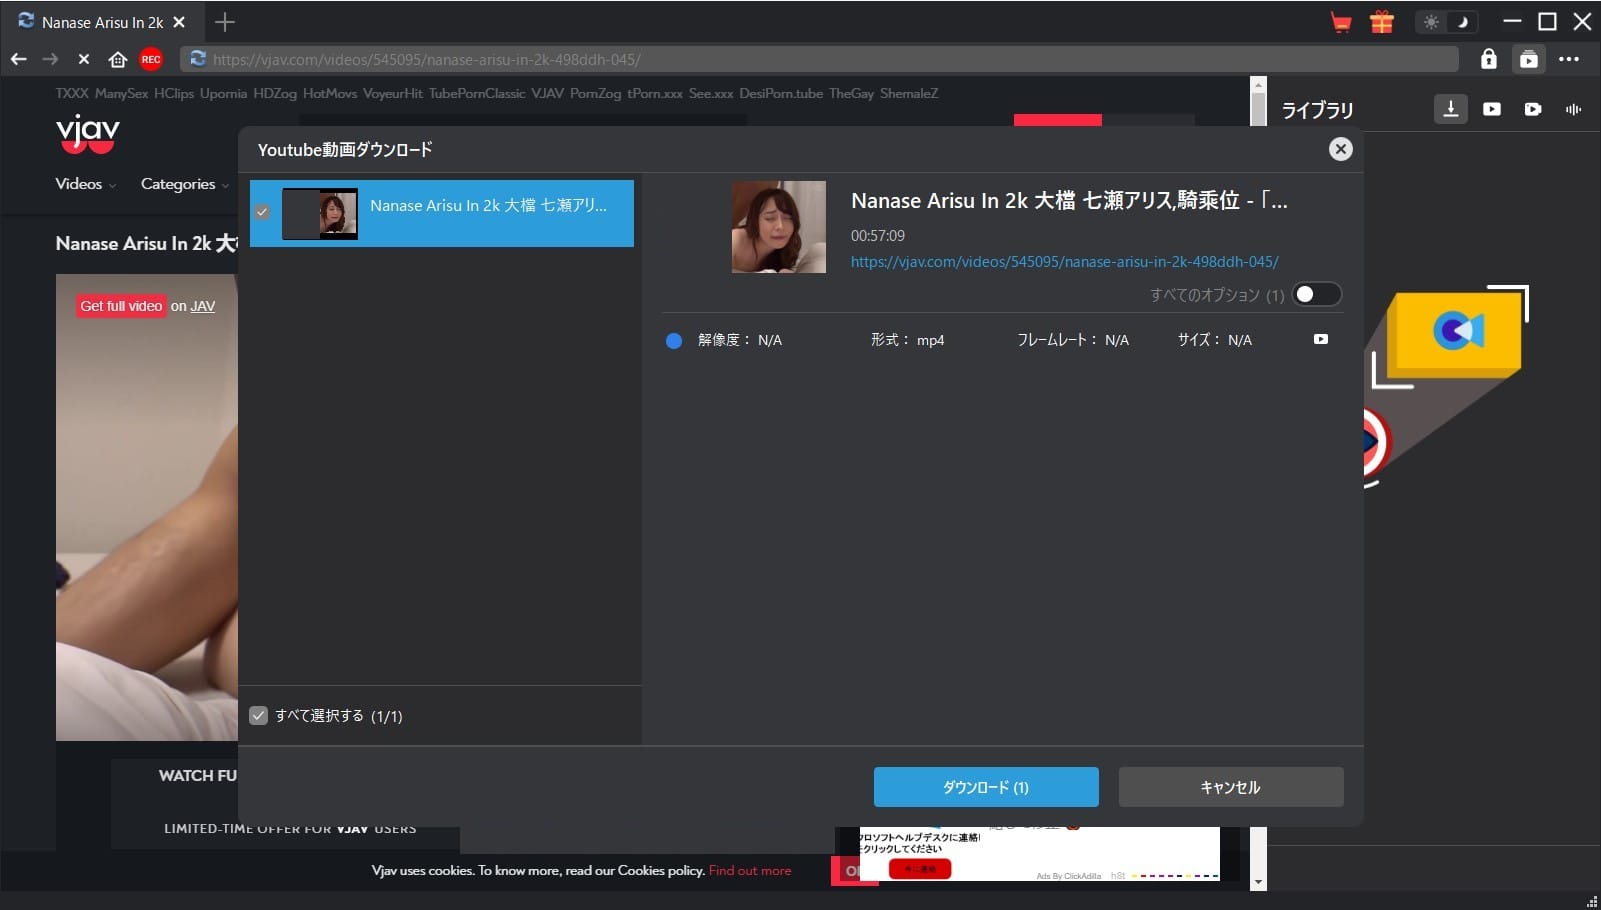Click the 00:57:09 duration text
This screenshot has width=1601, height=910.
click(x=878, y=236)
